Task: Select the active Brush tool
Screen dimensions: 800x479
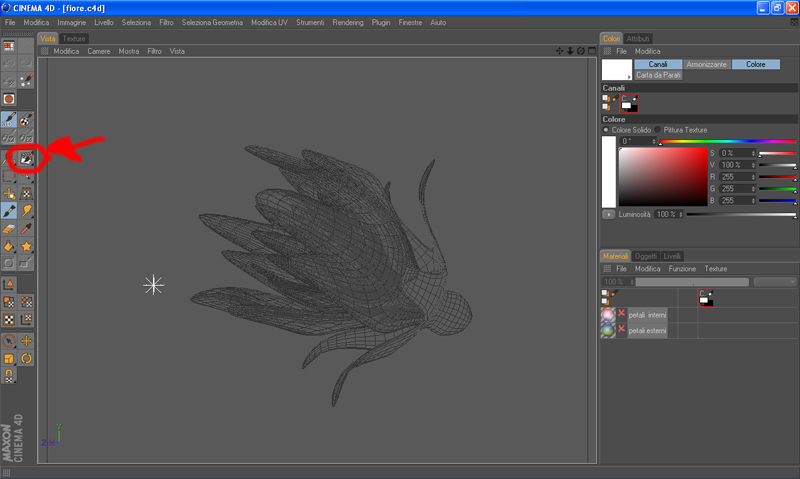Action: 9,211
